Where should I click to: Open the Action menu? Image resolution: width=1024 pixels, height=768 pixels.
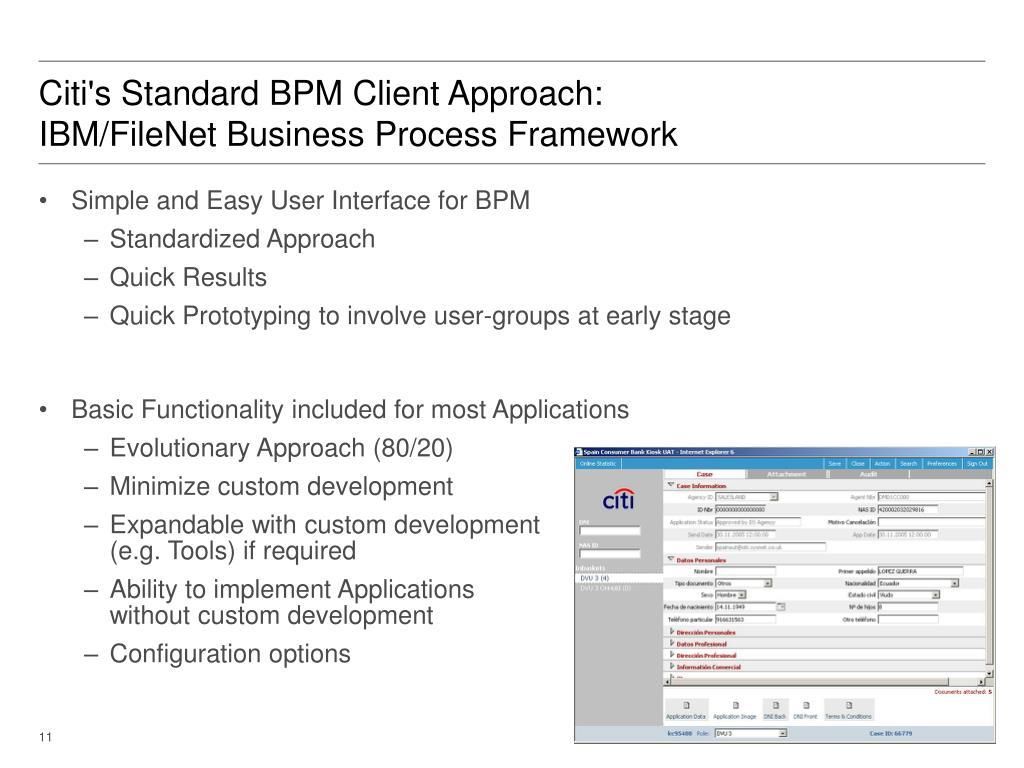pyautogui.click(x=882, y=464)
